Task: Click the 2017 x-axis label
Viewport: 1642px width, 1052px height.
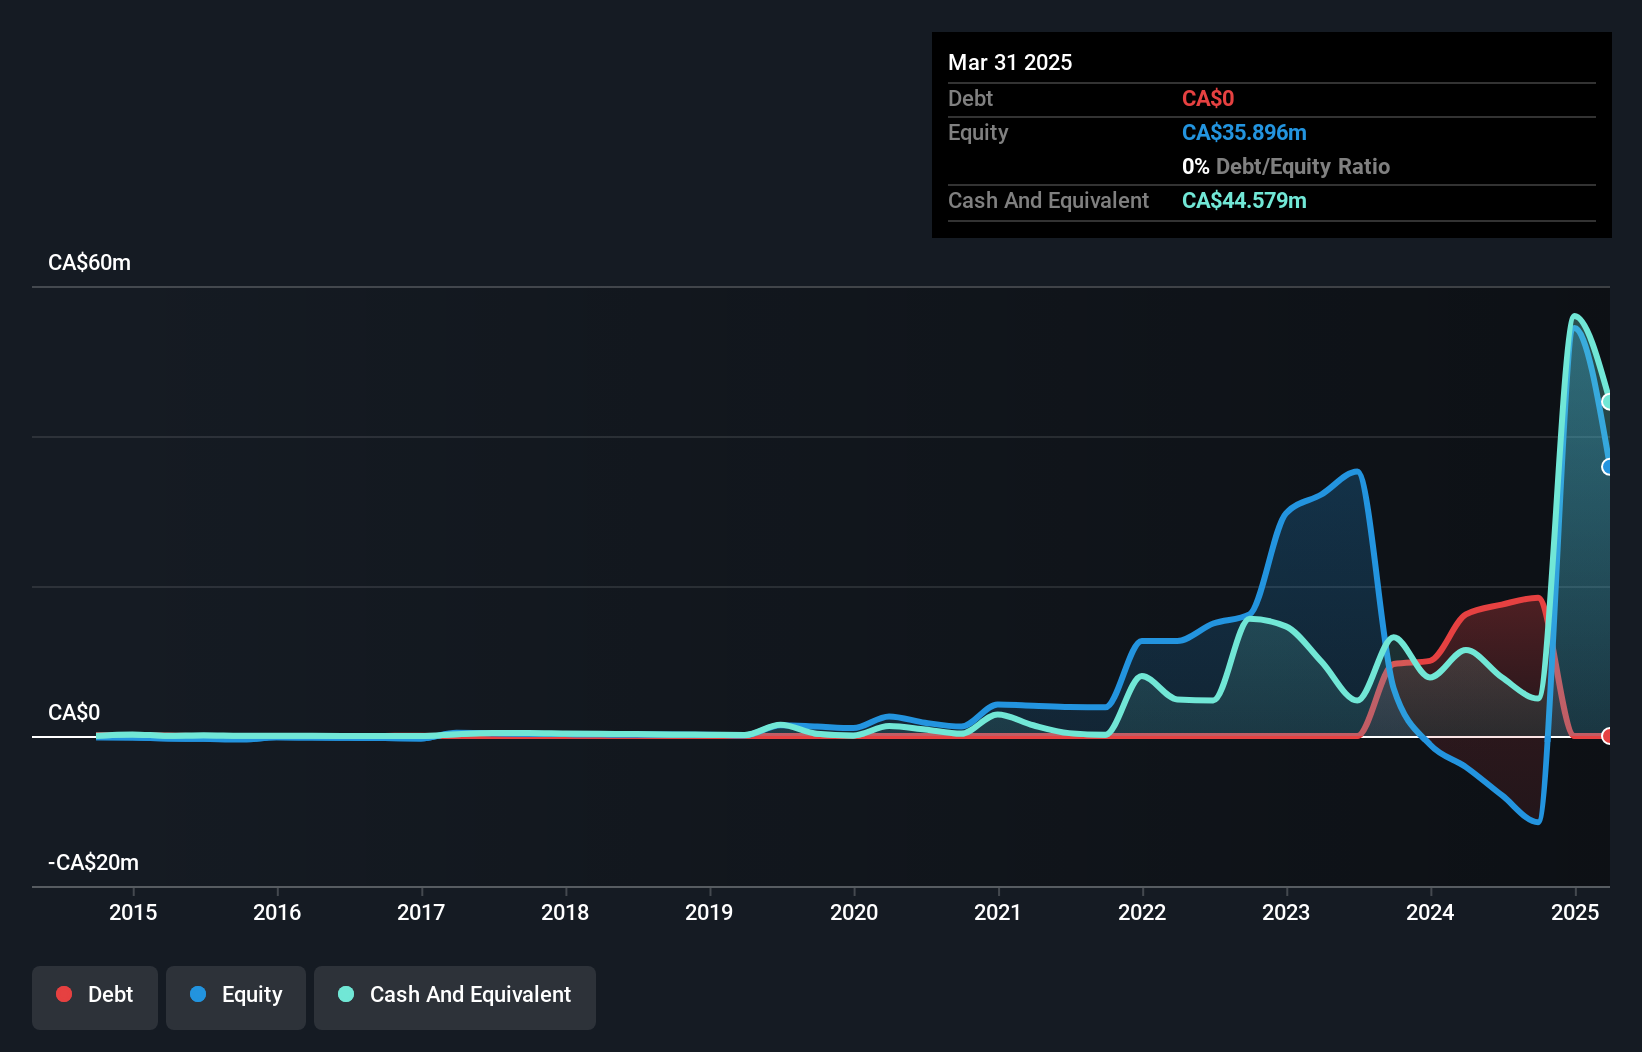Action: (421, 912)
